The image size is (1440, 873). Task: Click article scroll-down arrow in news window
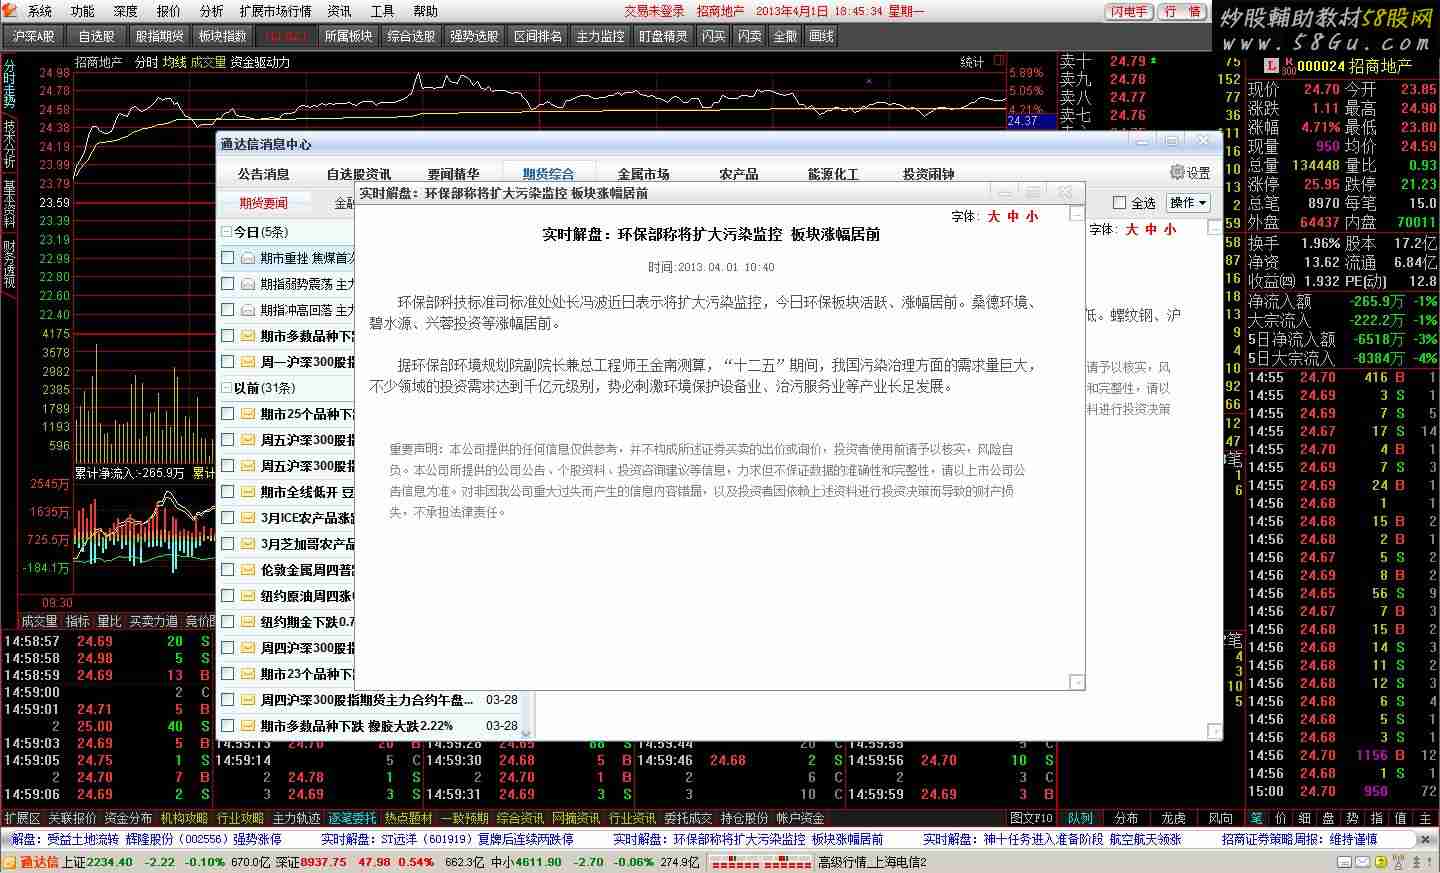point(1077,682)
